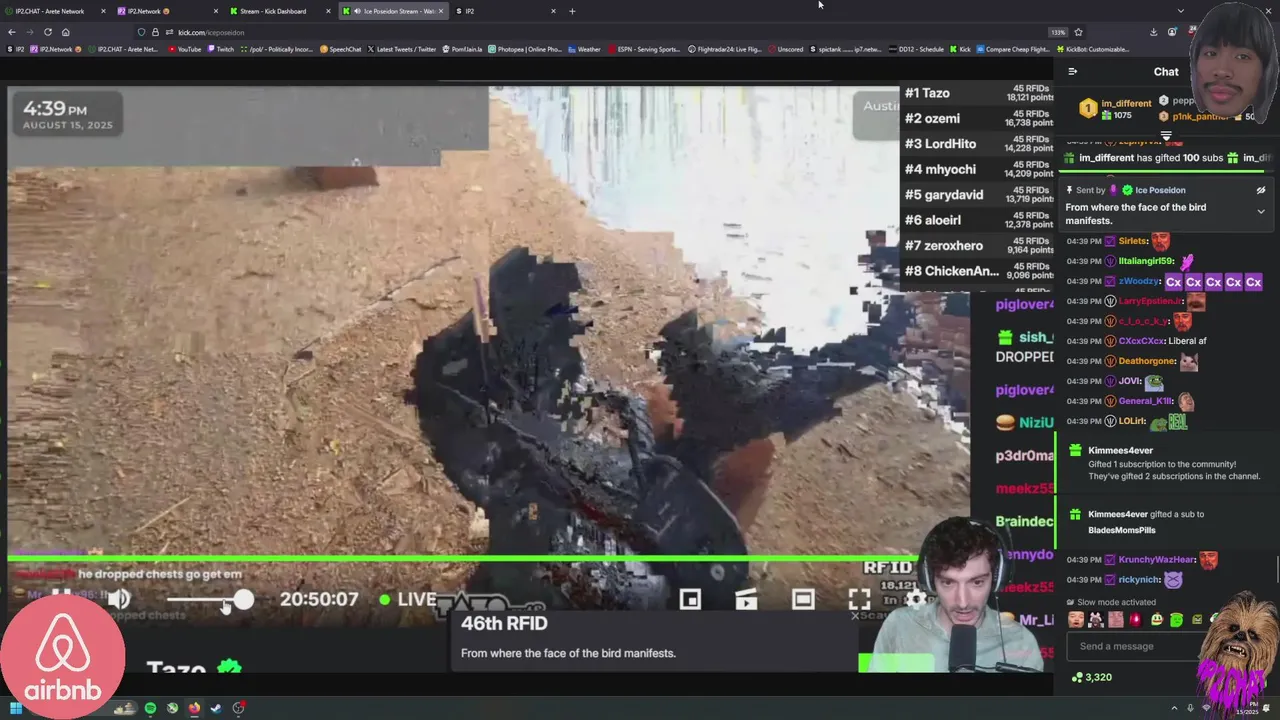Click username rickynich in chat
Image resolution: width=1280 pixels, height=720 pixels.
pos(1139,580)
